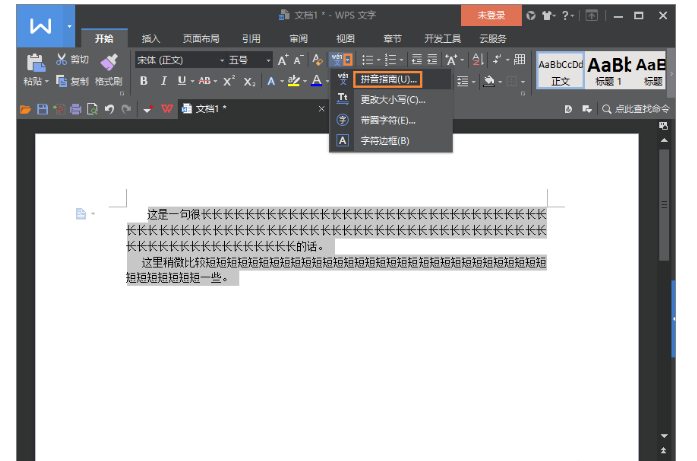This screenshot has width=697, height=461.
Task: Switch to the 插入 tab
Action: [x=151, y=39]
